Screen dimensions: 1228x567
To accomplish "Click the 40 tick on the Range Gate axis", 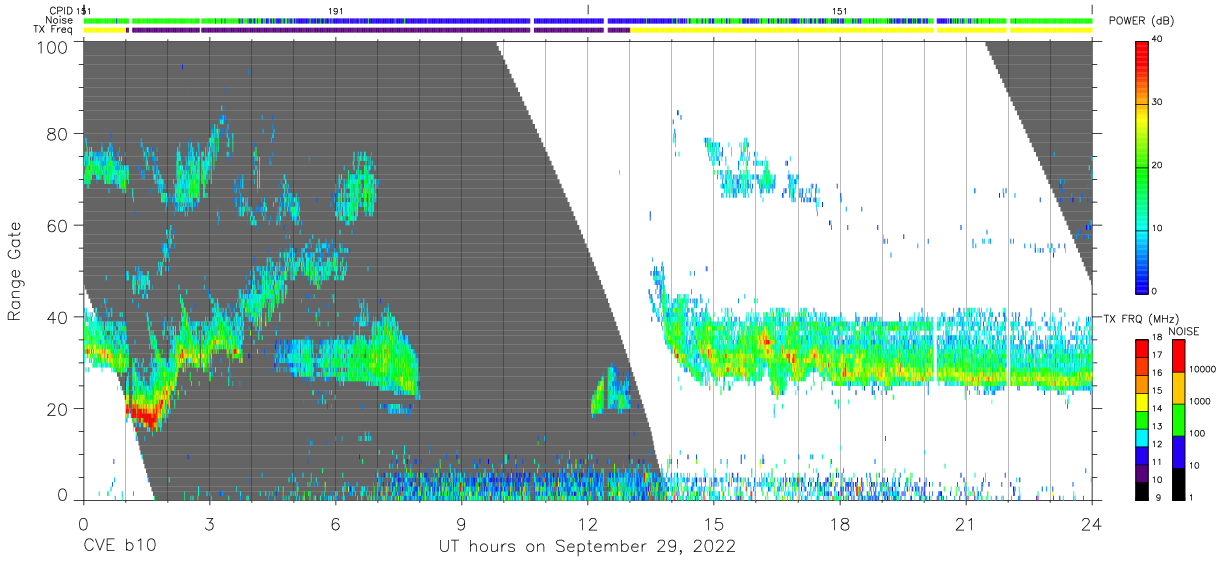I will pyautogui.click(x=59, y=317).
